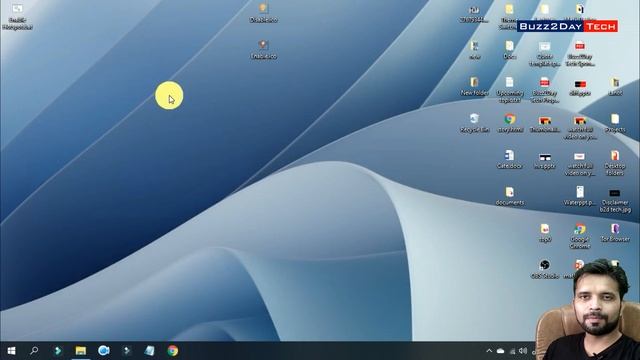Open the story.html Chrome file icon
This screenshot has width=640, height=360.
[x=510, y=123]
